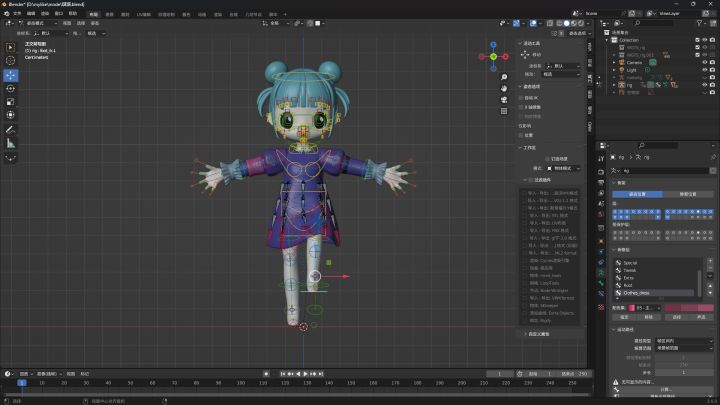
Task: Open the Texture properties tab
Action: point(601,307)
